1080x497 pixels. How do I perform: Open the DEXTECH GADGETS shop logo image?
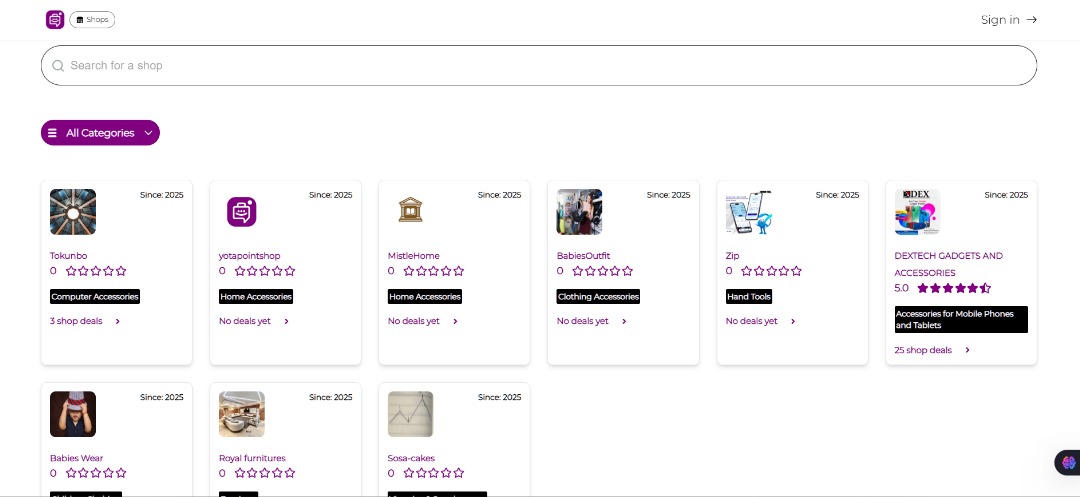point(917,212)
